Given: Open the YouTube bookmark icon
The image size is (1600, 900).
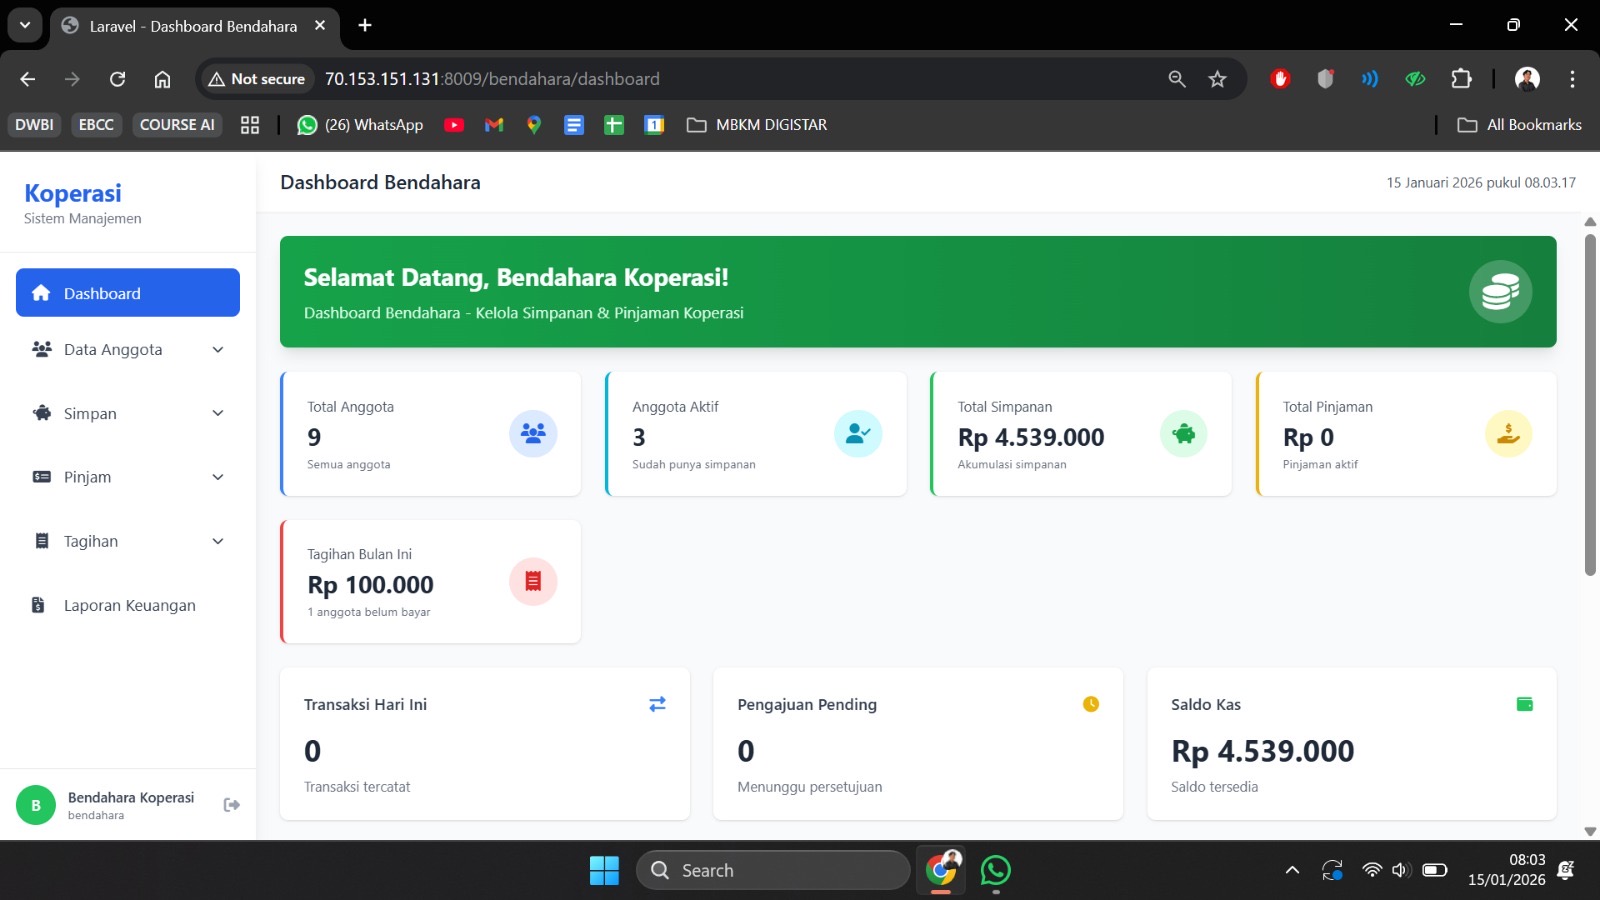Looking at the screenshot, I should pyautogui.click(x=454, y=125).
